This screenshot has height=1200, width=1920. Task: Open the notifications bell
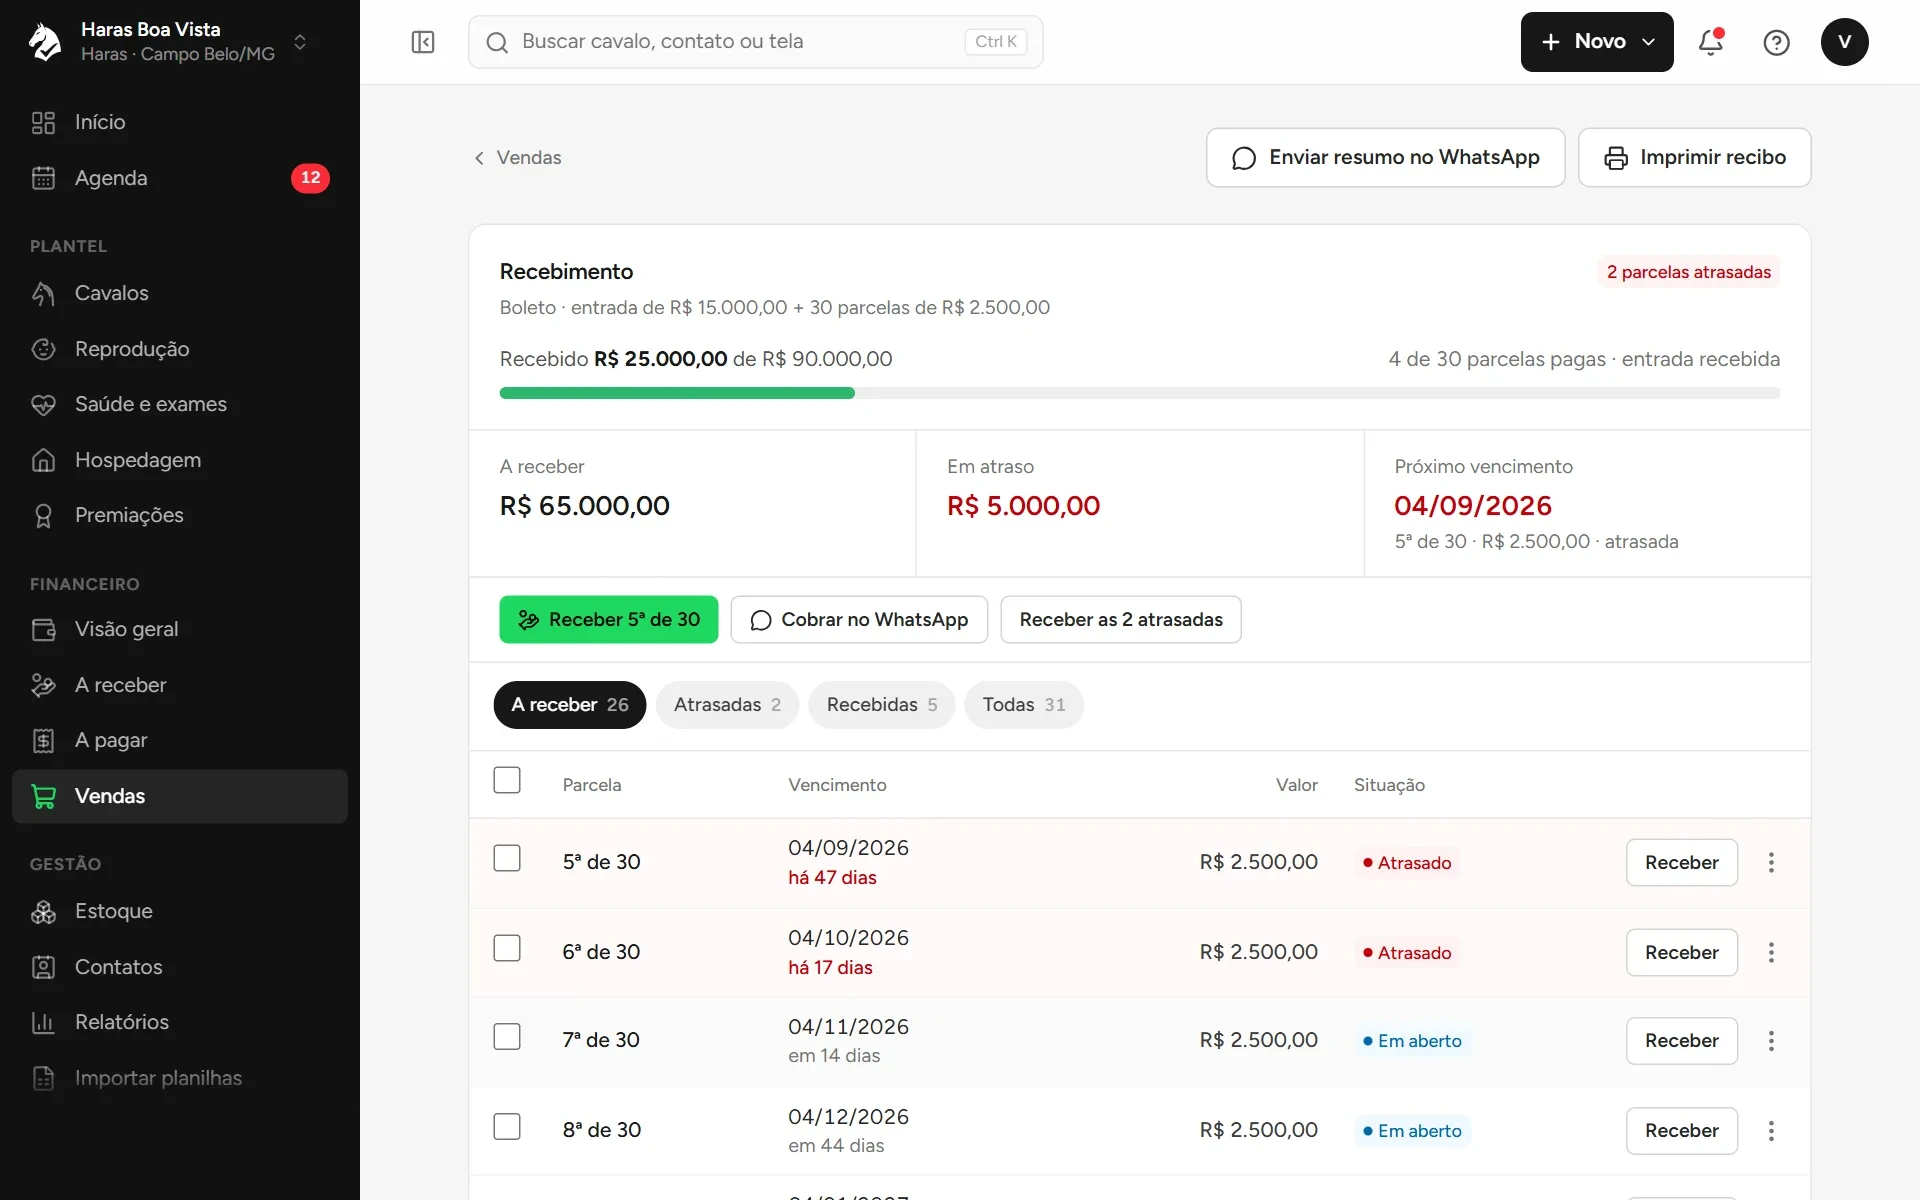pyautogui.click(x=1711, y=42)
